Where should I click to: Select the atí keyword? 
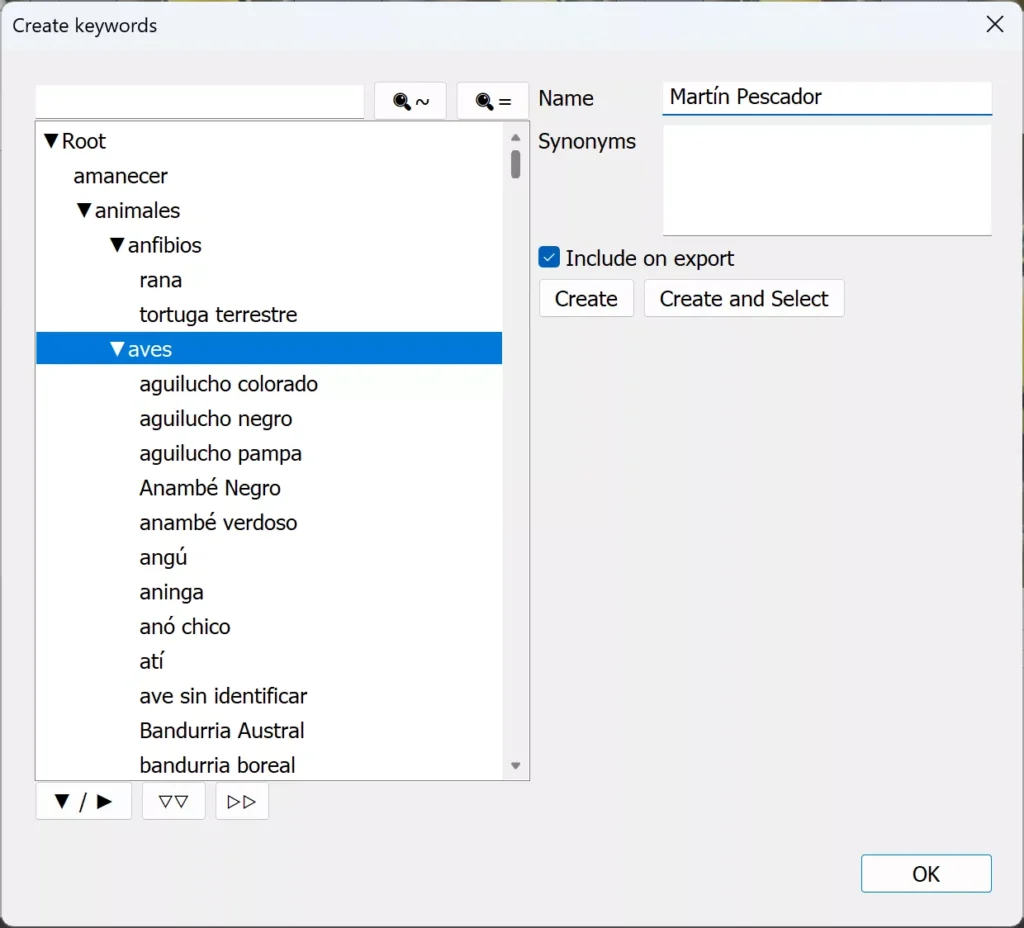[152, 661]
